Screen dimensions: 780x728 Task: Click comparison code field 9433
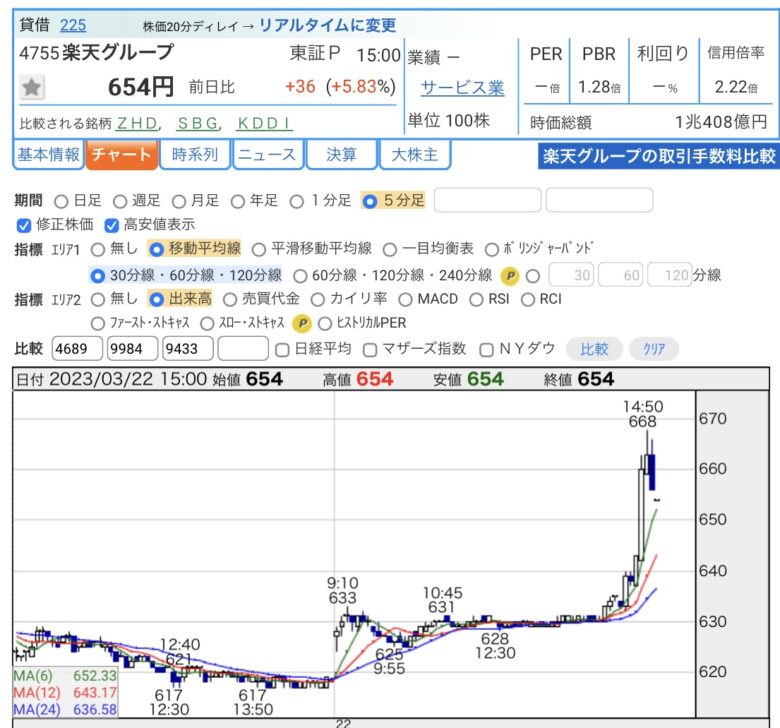click(188, 349)
